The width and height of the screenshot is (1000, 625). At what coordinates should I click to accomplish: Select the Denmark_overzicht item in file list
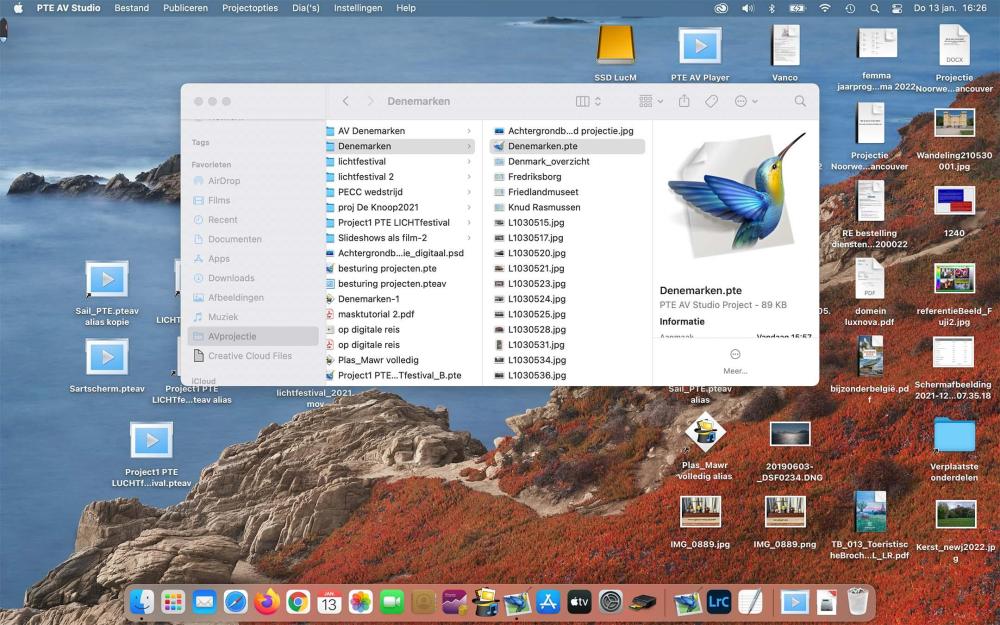pos(548,161)
